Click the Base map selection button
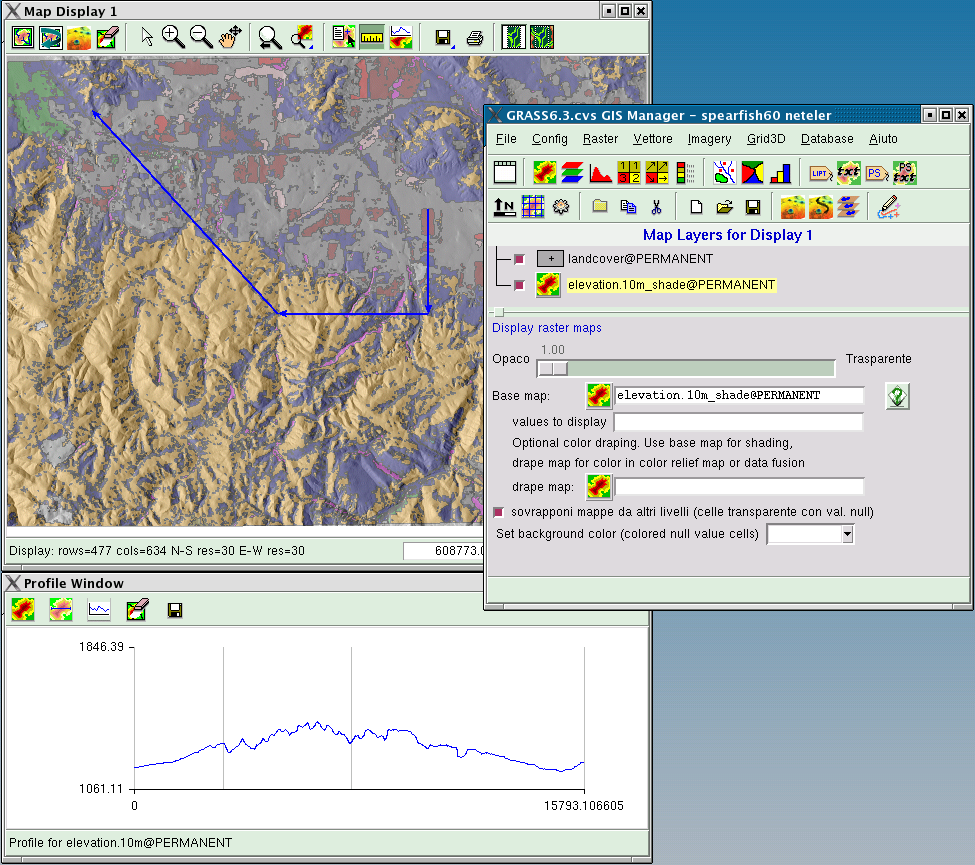The height and width of the screenshot is (865, 975). [599, 396]
